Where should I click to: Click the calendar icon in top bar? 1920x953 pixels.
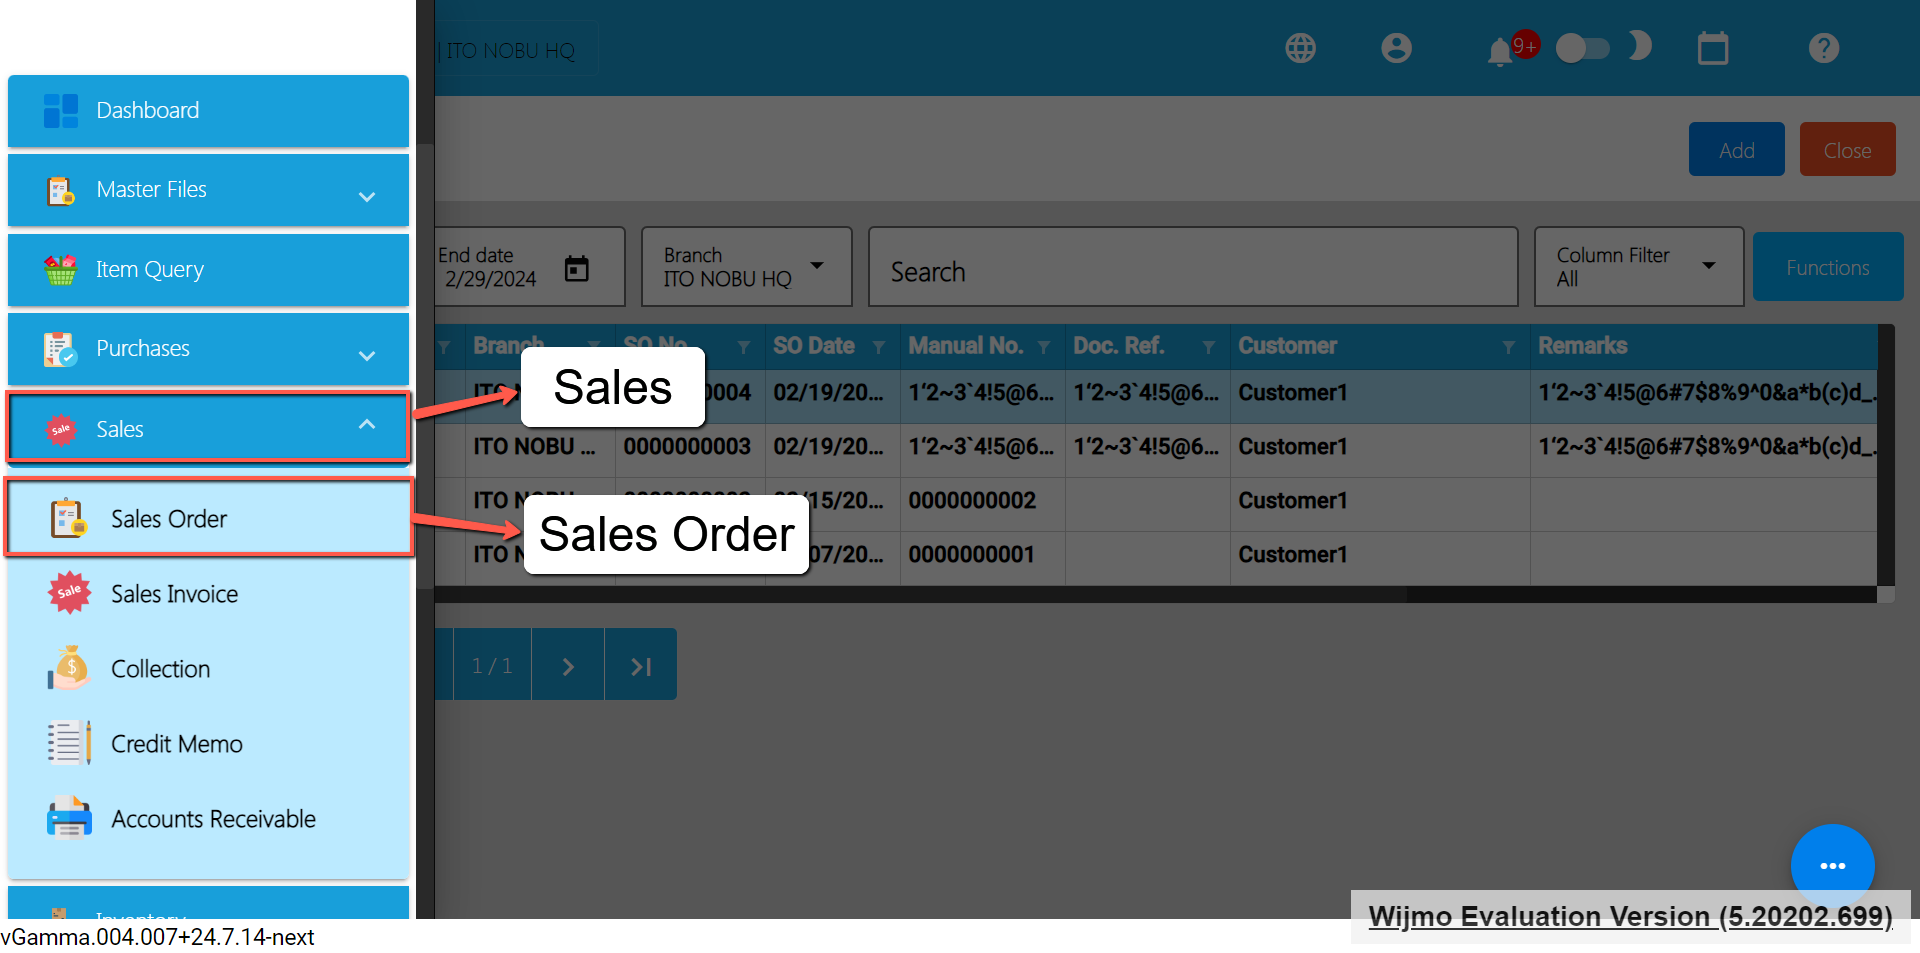pos(1712,48)
